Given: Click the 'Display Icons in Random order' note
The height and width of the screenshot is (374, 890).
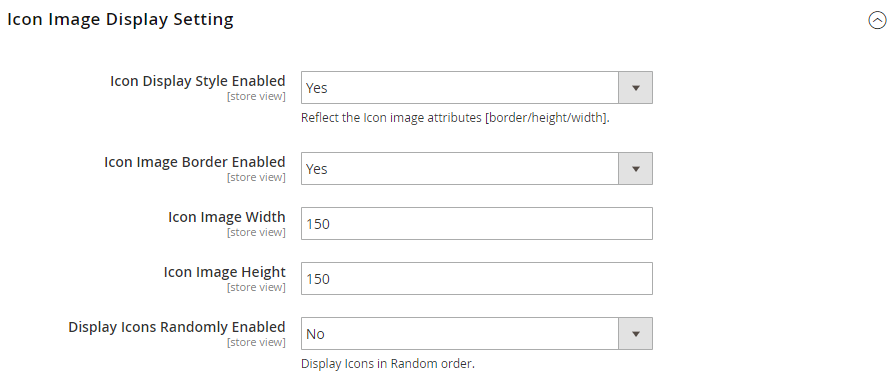Looking at the screenshot, I should point(388,364).
